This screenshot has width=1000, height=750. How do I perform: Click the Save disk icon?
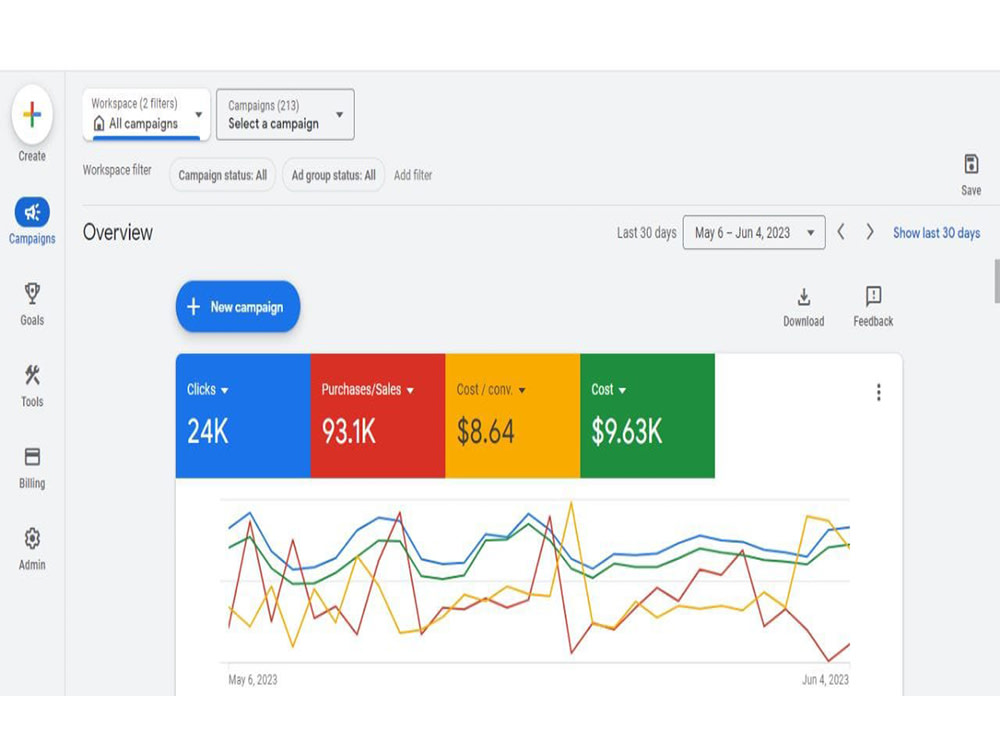(x=971, y=164)
